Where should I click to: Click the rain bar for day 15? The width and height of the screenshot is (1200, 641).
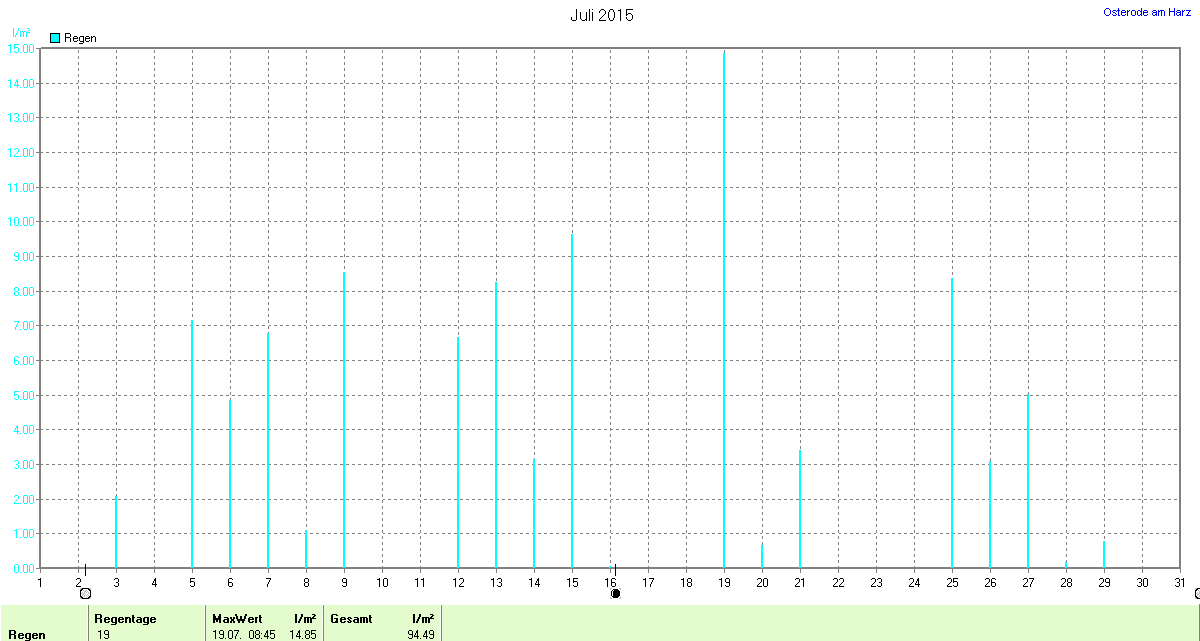coord(572,400)
